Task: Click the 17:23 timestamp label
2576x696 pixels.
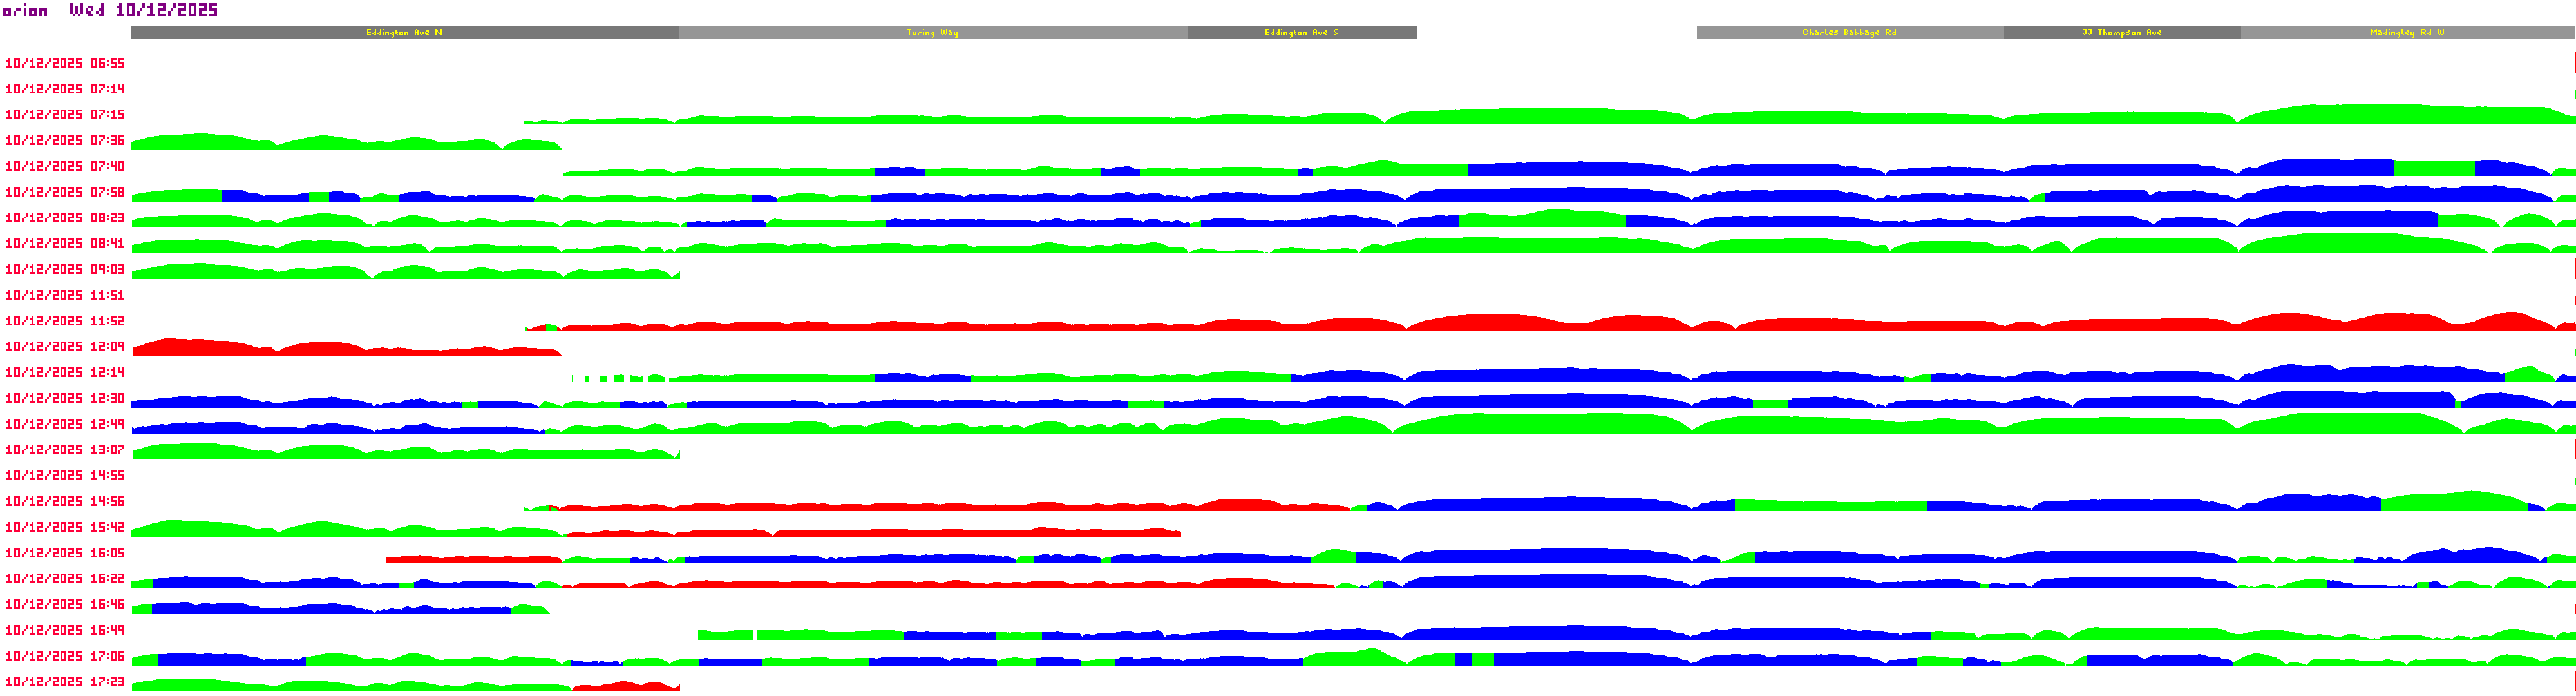Action: (x=65, y=682)
